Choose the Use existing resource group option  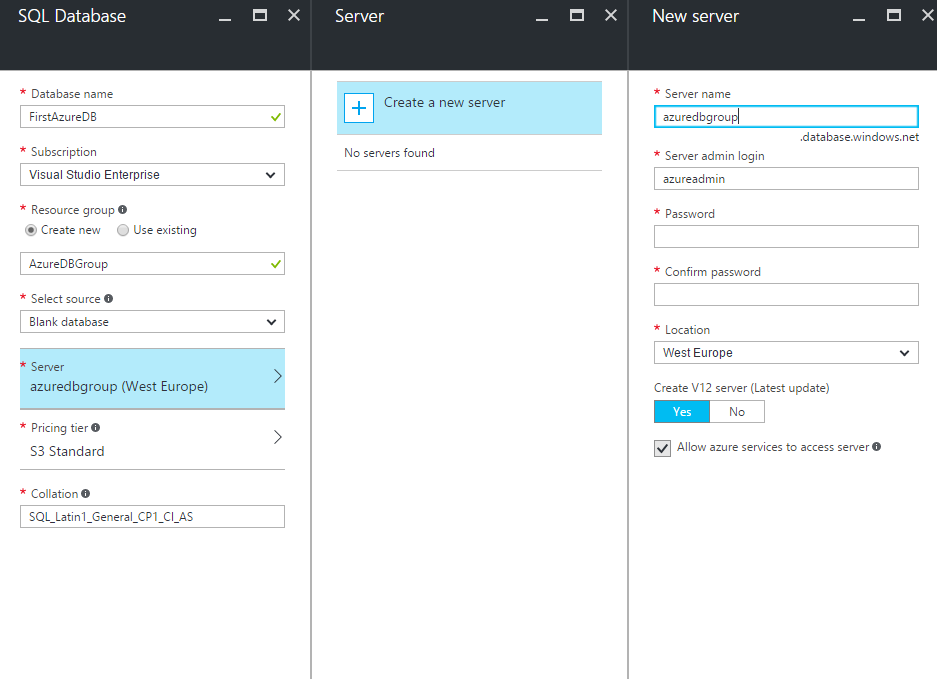click(x=123, y=230)
